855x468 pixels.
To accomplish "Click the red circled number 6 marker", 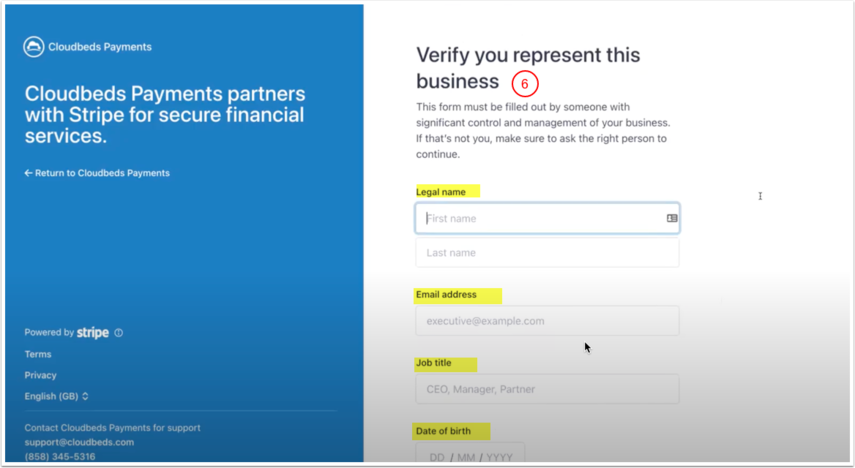I will (x=525, y=85).
